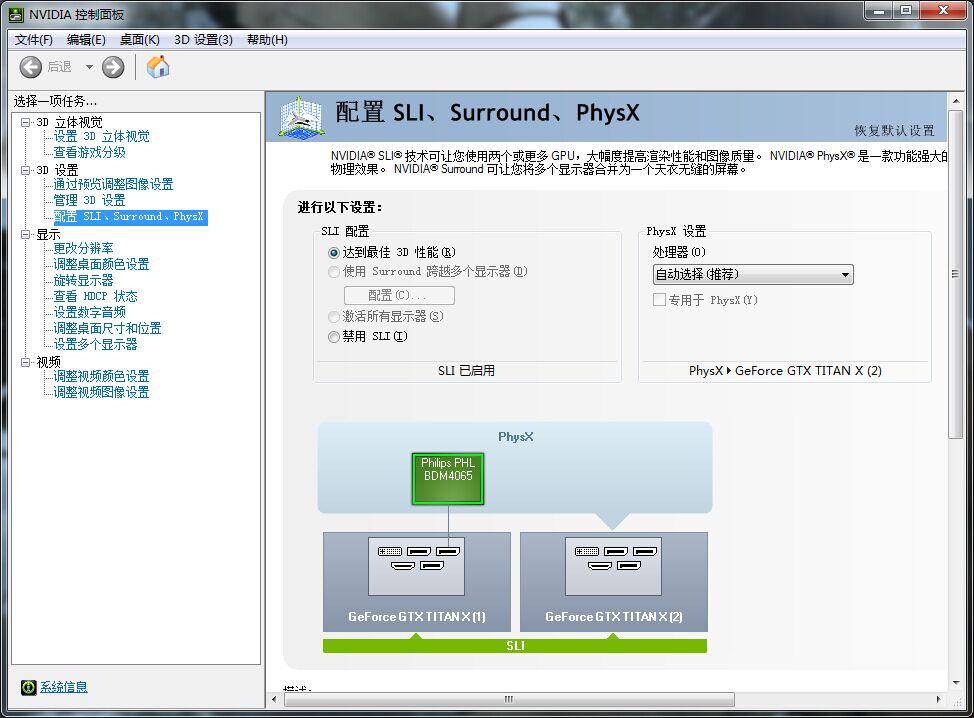This screenshot has height=718, width=974.
Task: Open the 编辑(E) menu
Action: [86, 40]
